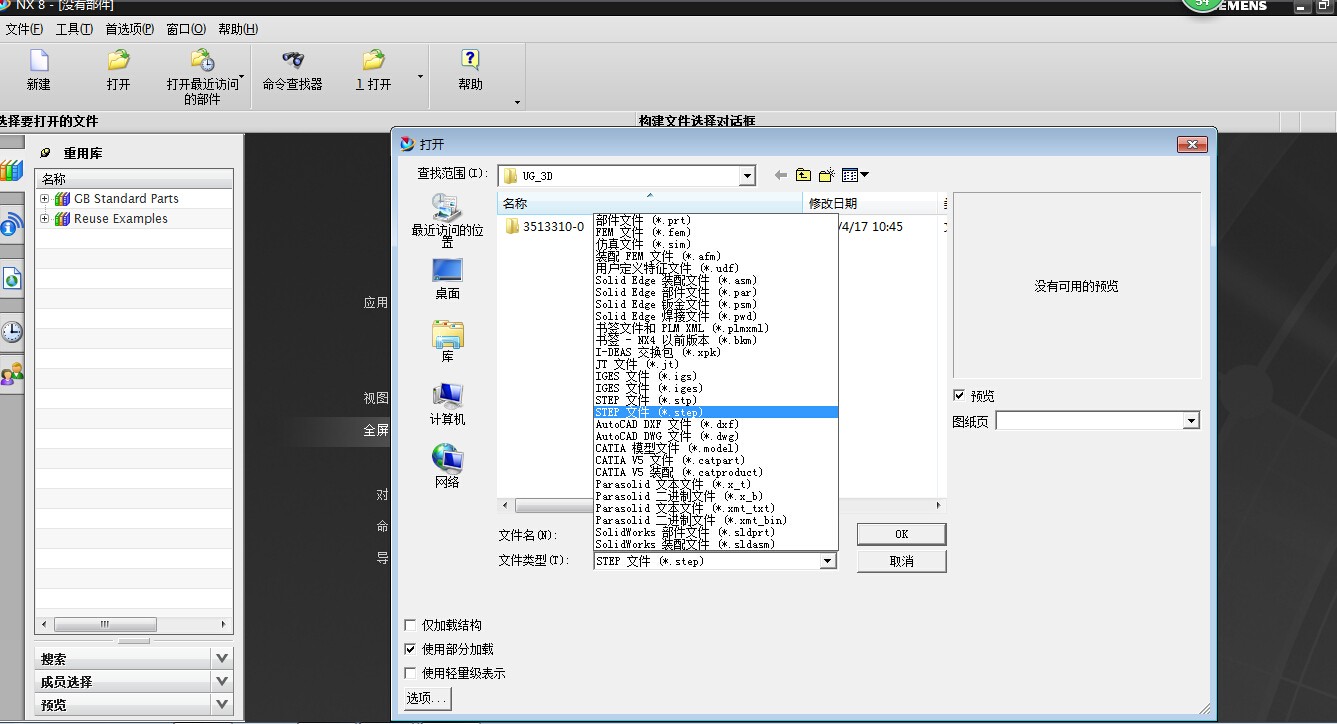1337x724 pixels.
Task: Sort by the 修改日期 column header
Action: (x=873, y=203)
